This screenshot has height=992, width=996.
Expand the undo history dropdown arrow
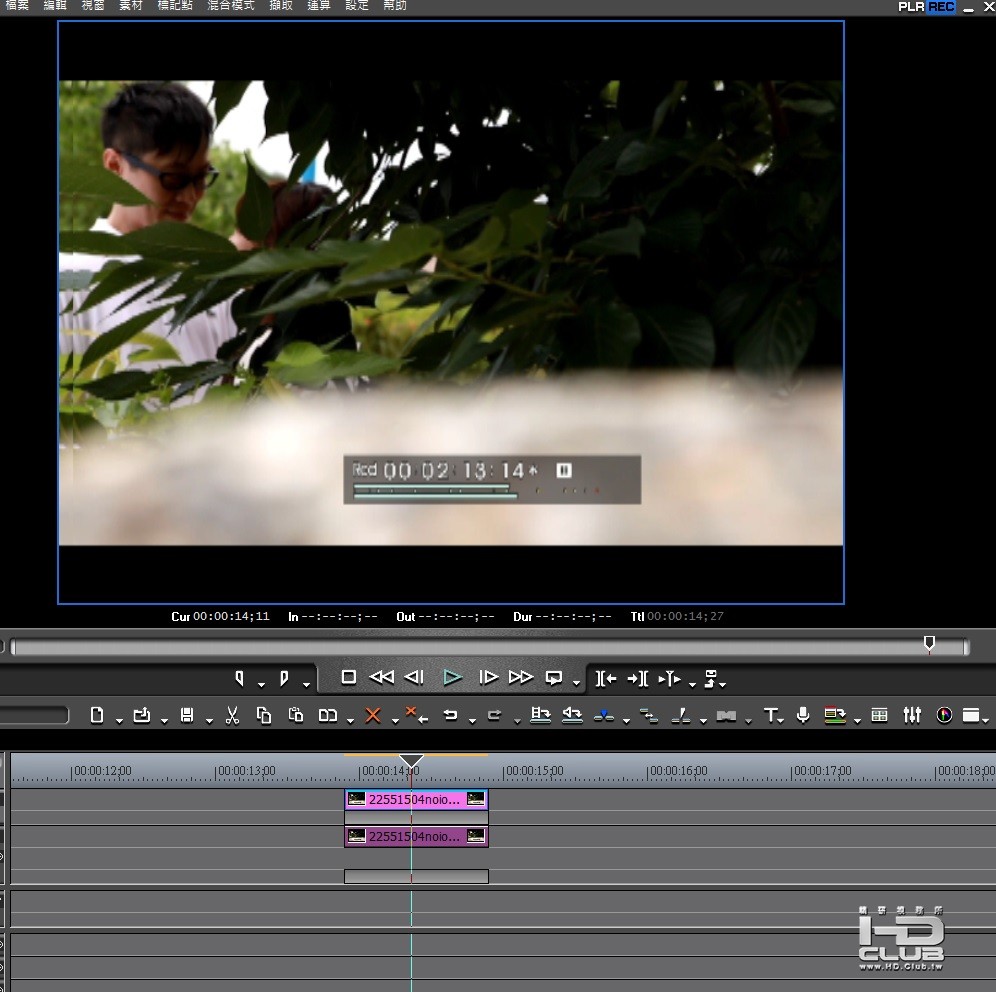[x=472, y=720]
